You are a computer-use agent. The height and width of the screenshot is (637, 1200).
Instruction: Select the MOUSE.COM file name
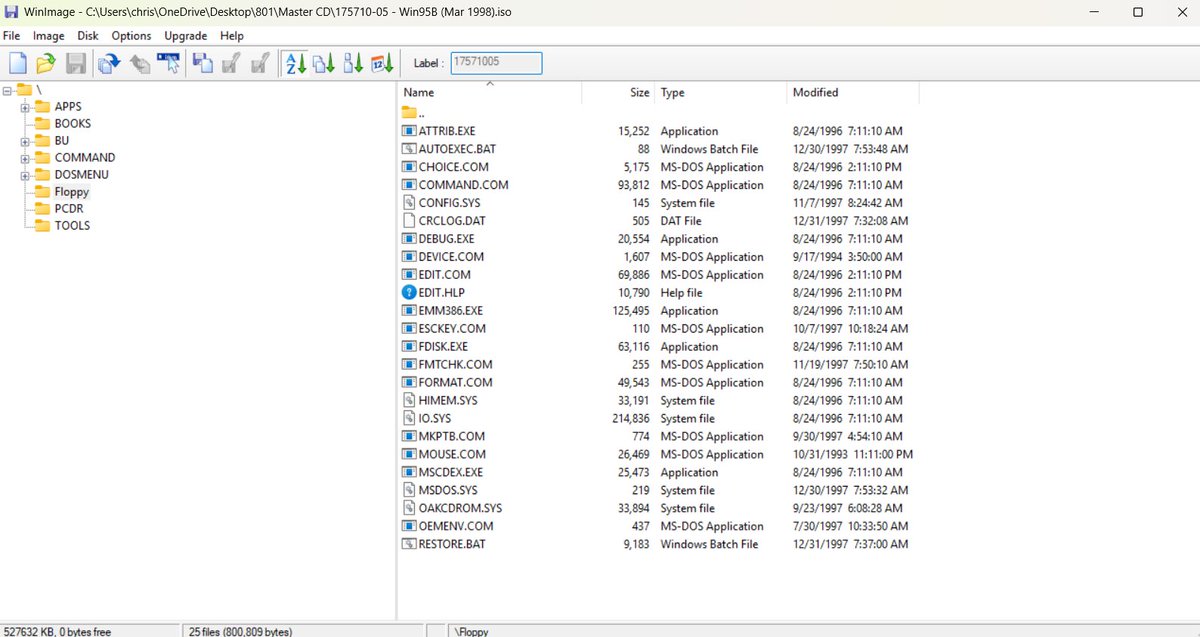[452, 454]
